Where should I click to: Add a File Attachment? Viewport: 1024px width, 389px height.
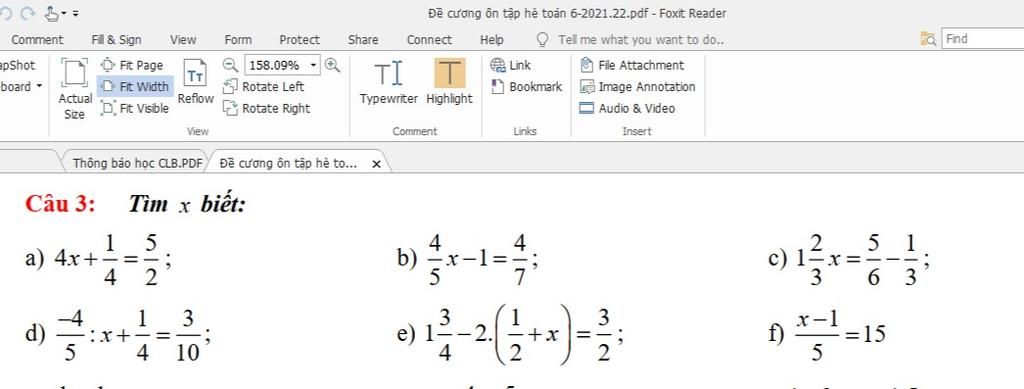tap(632, 65)
